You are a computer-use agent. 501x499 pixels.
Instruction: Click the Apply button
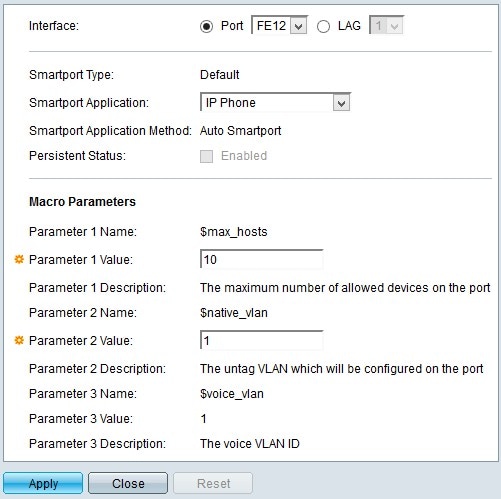pyautogui.click(x=43, y=483)
